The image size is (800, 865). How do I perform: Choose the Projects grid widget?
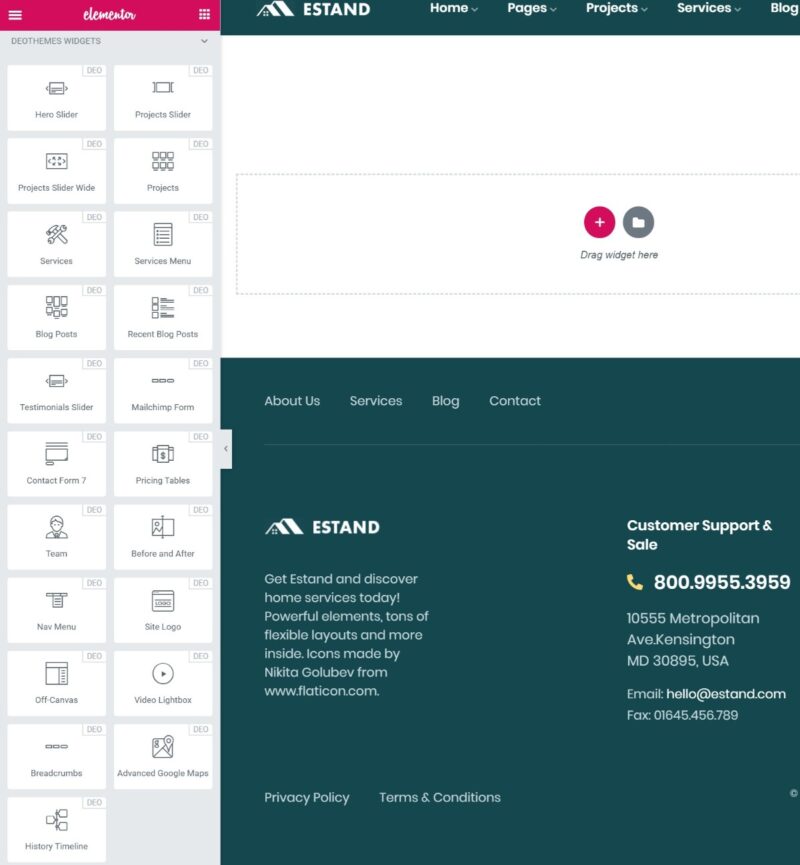point(163,171)
